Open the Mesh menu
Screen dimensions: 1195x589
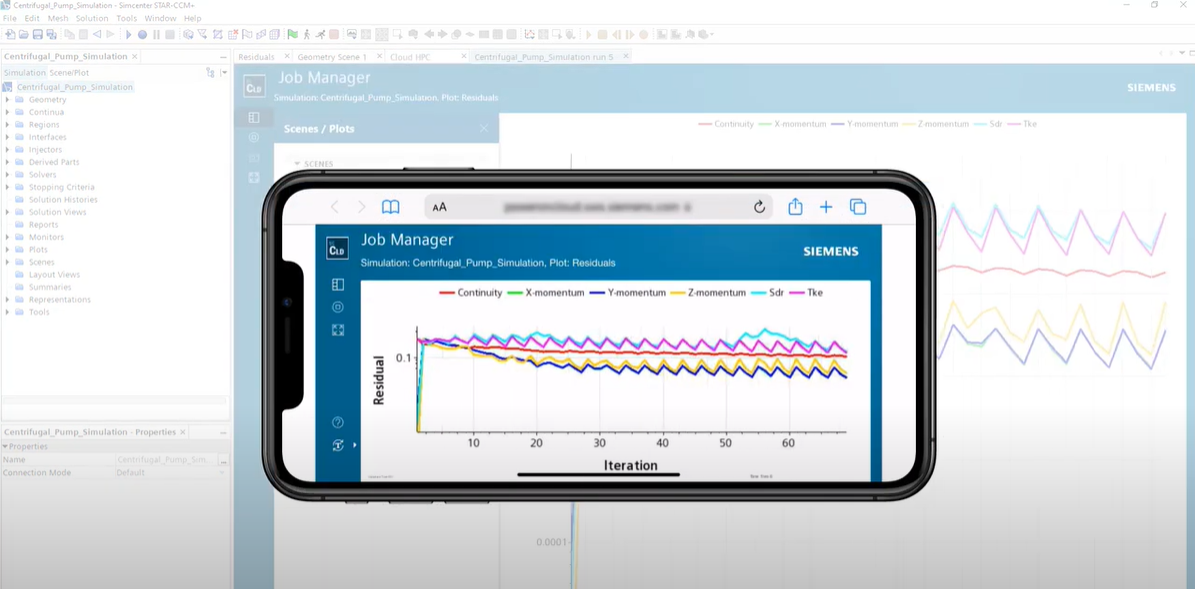click(x=58, y=18)
